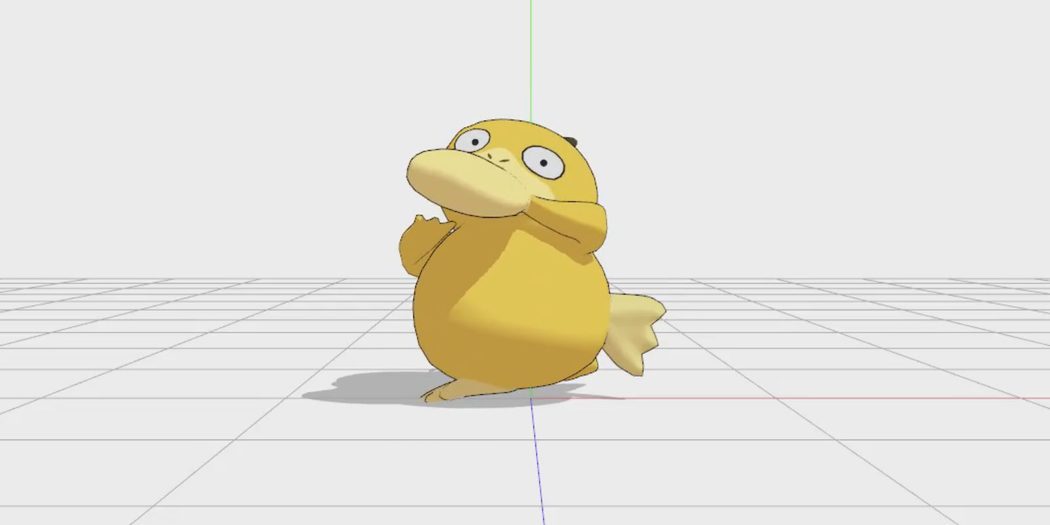Select Psyduck's foot on the ground
This screenshot has width=1050, height=525.
coord(450,391)
